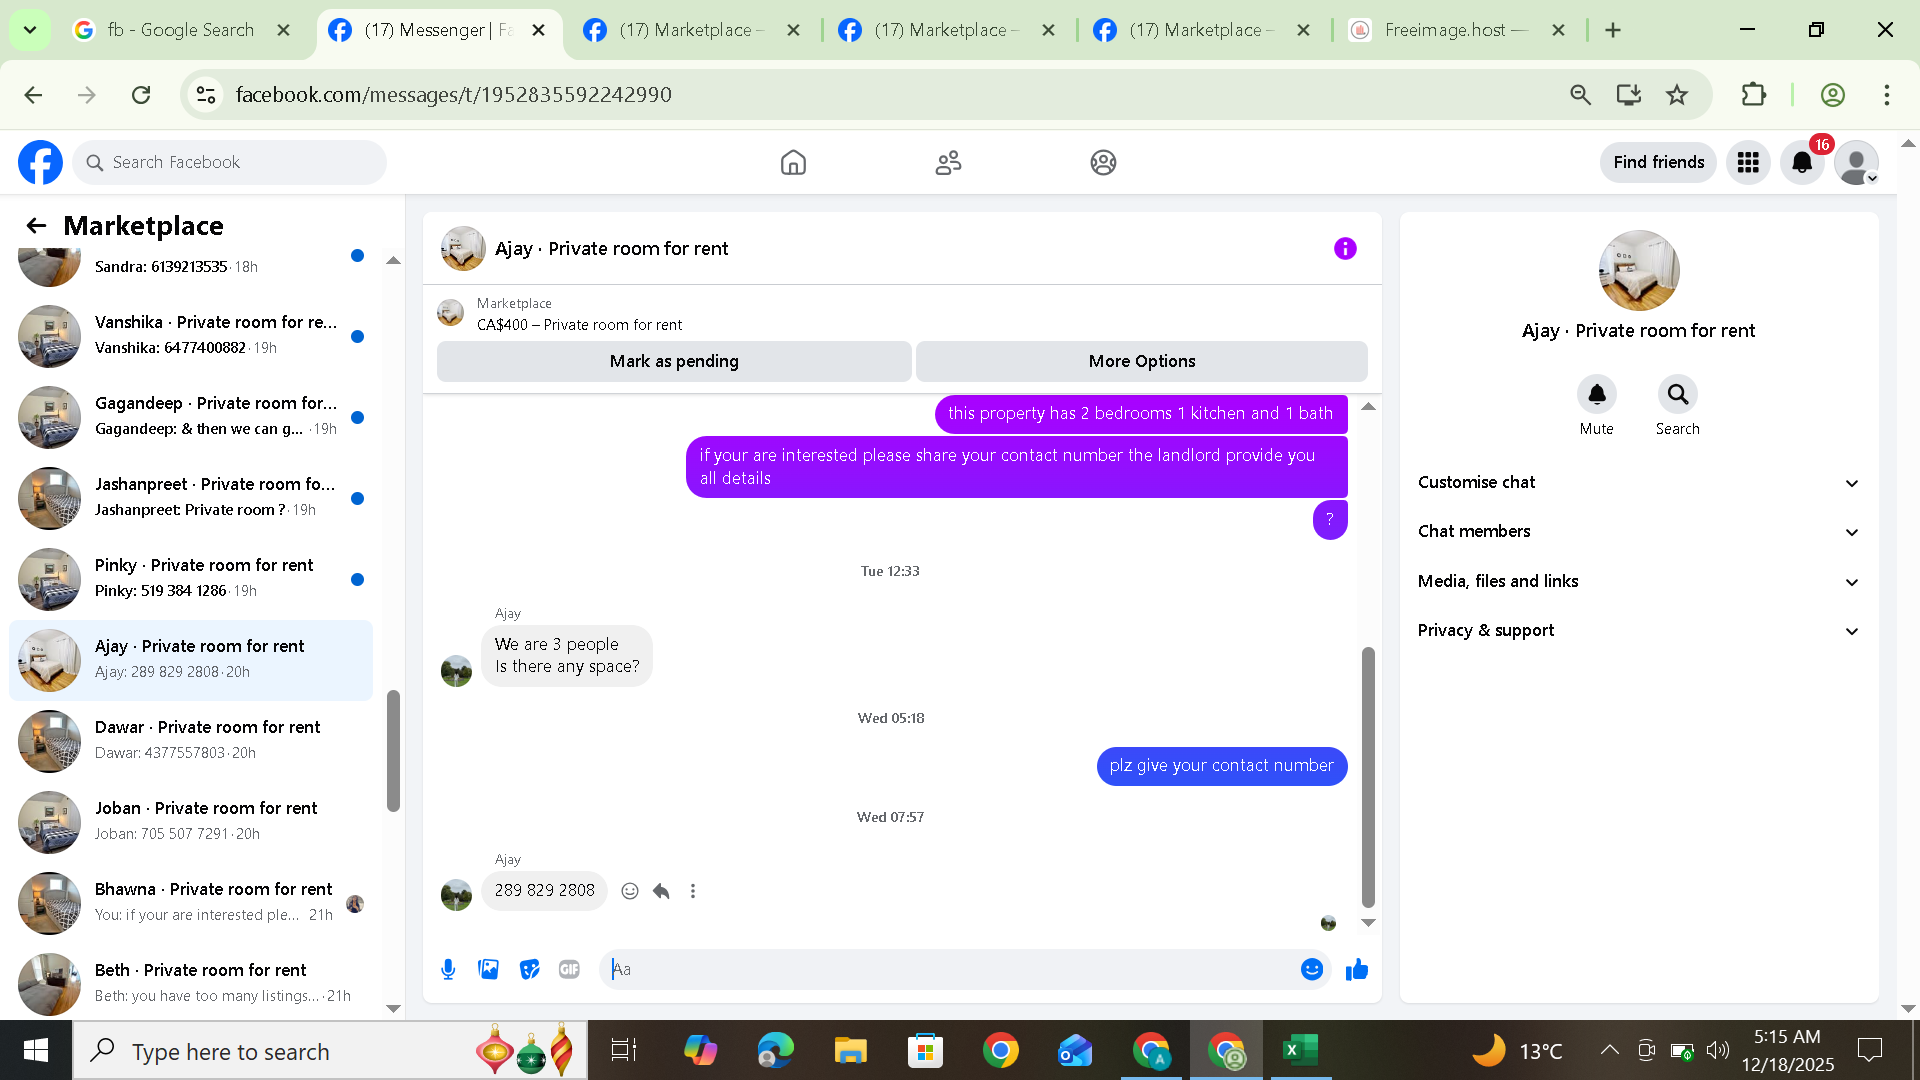
Task: Show hidden system tray icons
Action: tap(1609, 1050)
